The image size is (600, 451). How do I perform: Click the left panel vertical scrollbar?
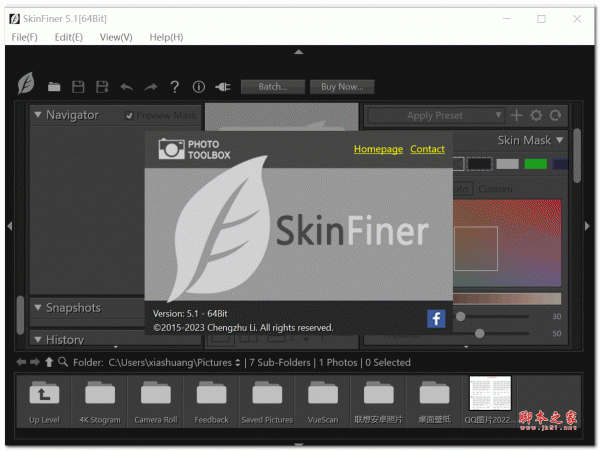pos(20,315)
